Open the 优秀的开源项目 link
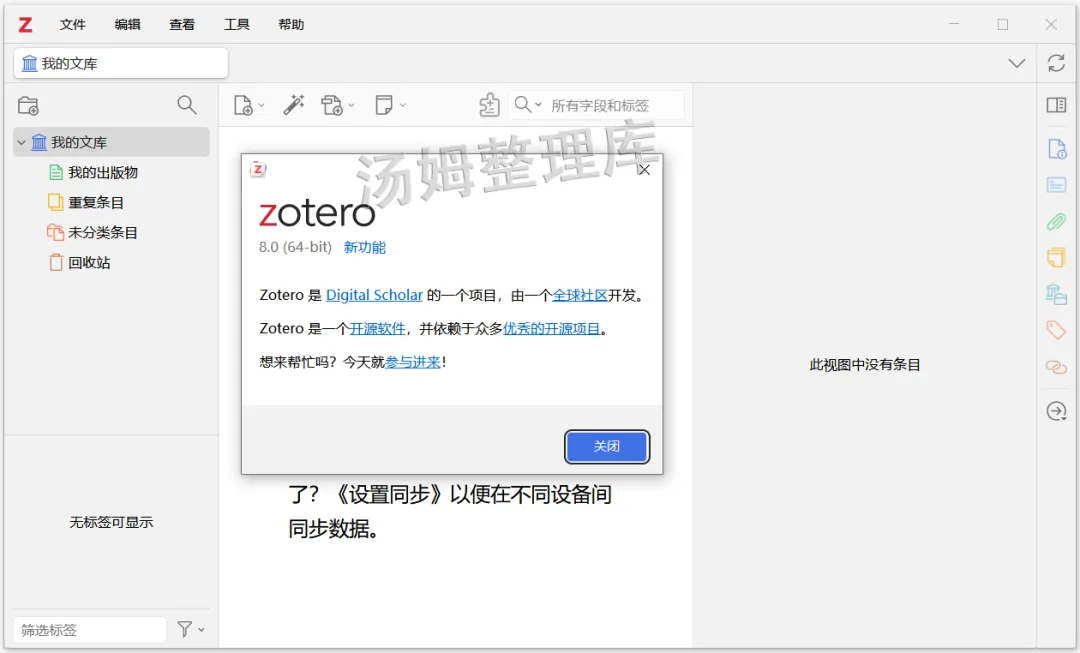The height and width of the screenshot is (653, 1080). tap(551, 329)
